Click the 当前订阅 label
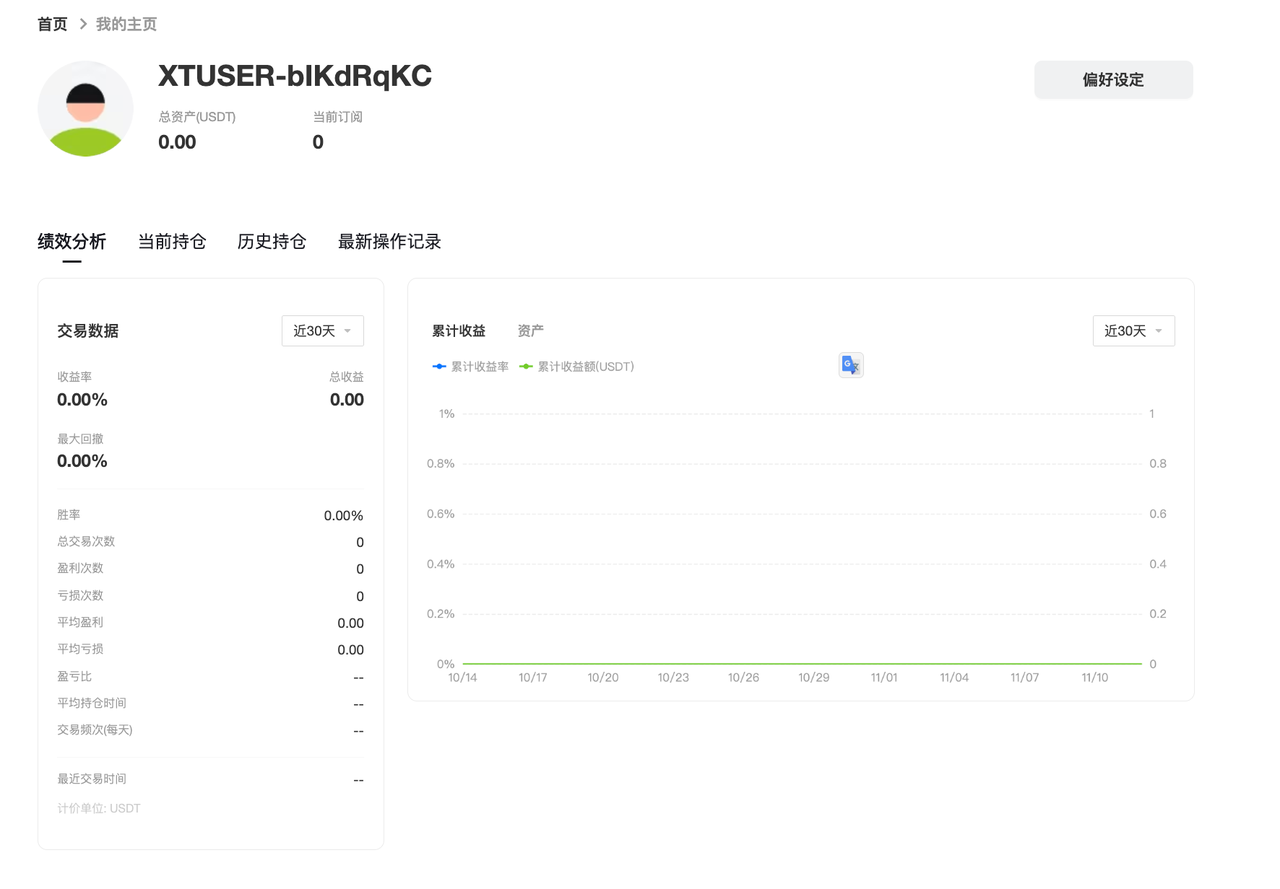1280x889 pixels. coord(337,117)
